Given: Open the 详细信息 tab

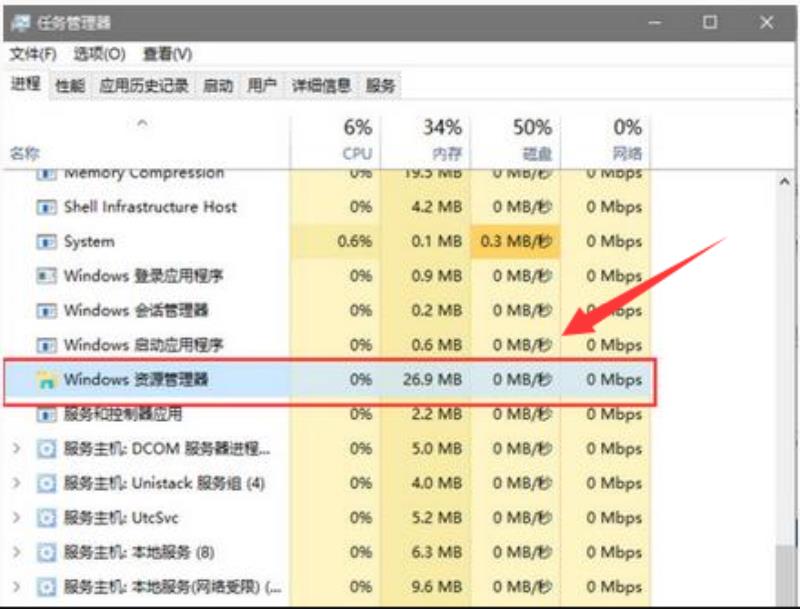Looking at the screenshot, I should click(321, 86).
